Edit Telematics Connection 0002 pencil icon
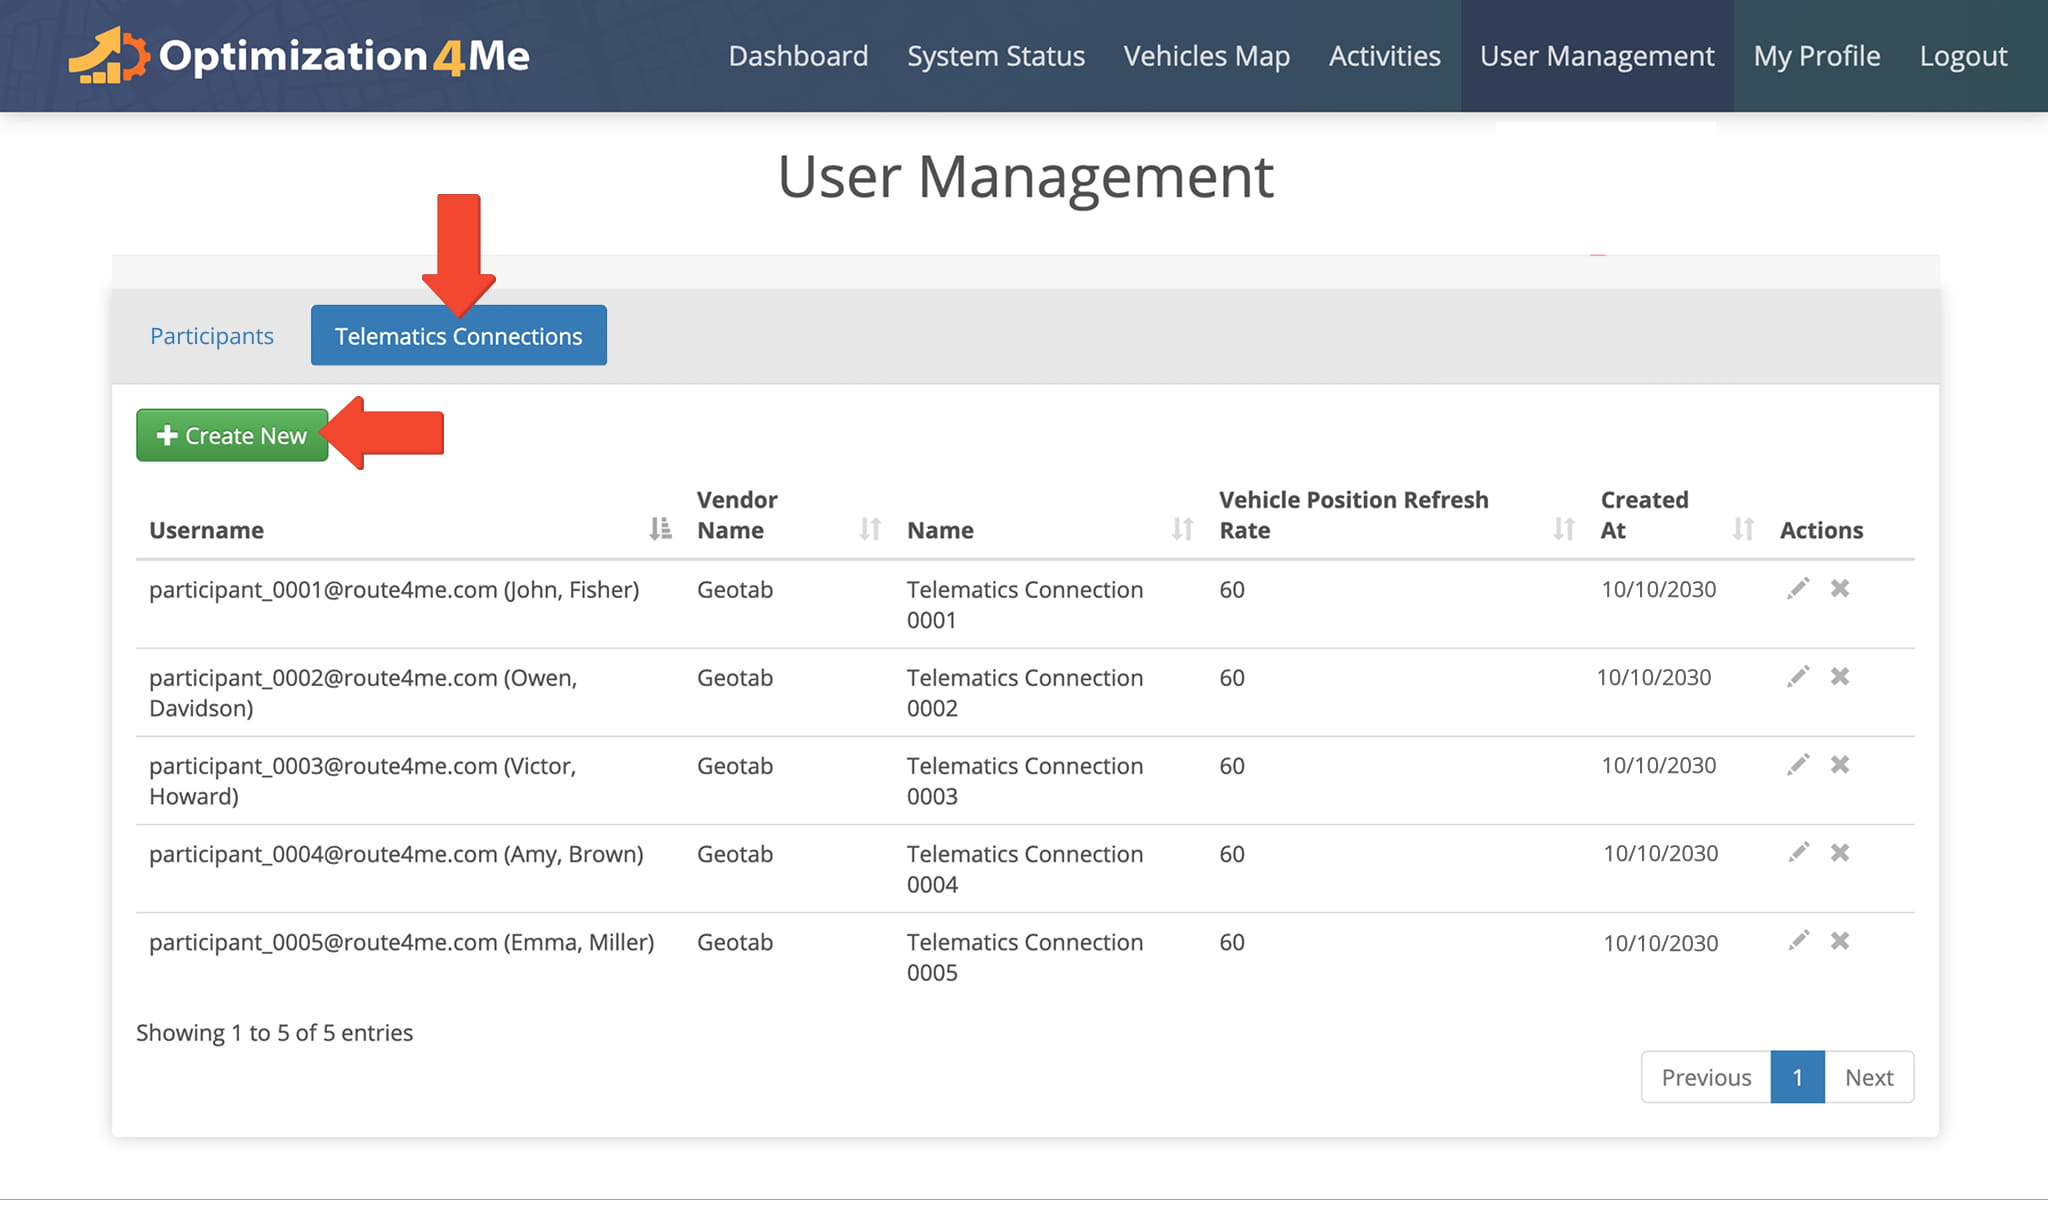The height and width of the screenshot is (1206, 2048). (1798, 676)
